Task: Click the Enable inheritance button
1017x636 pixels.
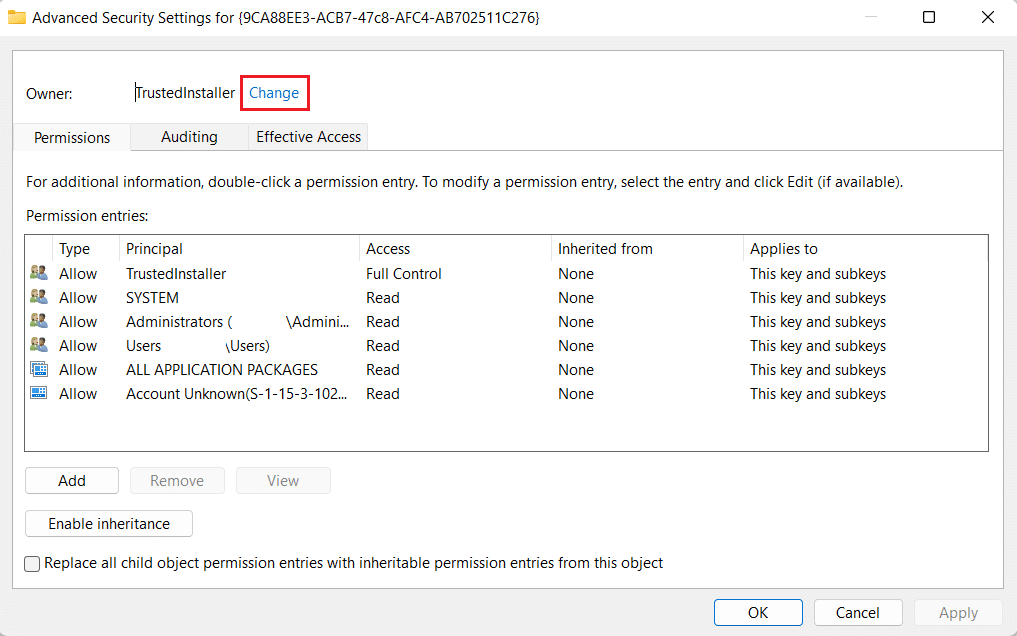Action: (108, 523)
